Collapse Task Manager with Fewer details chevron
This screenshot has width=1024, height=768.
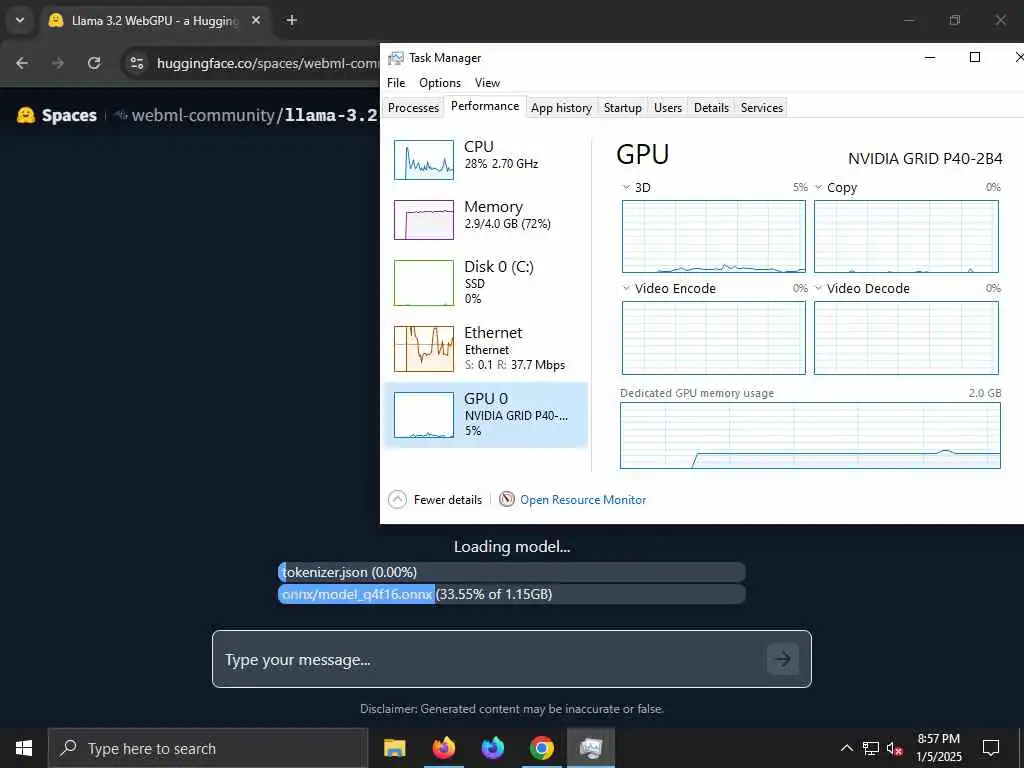397,500
